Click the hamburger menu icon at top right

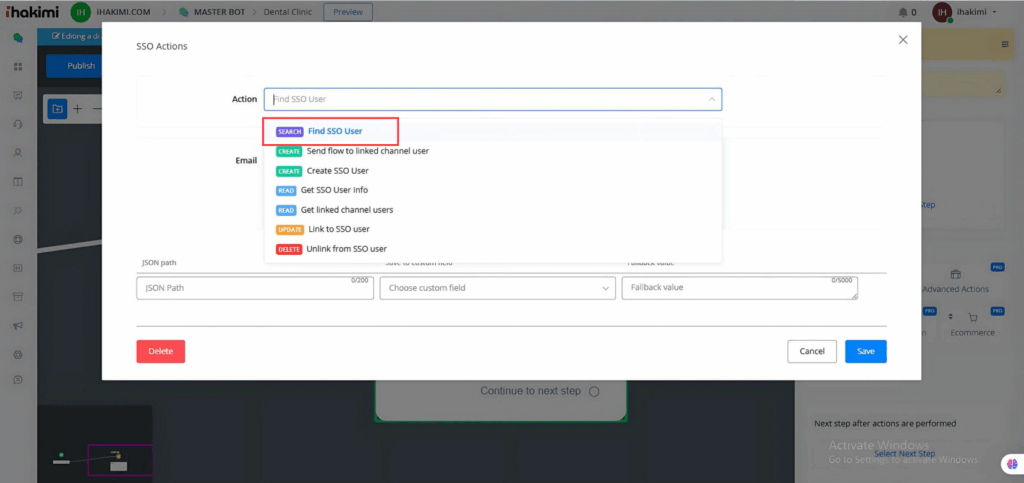1005,44
